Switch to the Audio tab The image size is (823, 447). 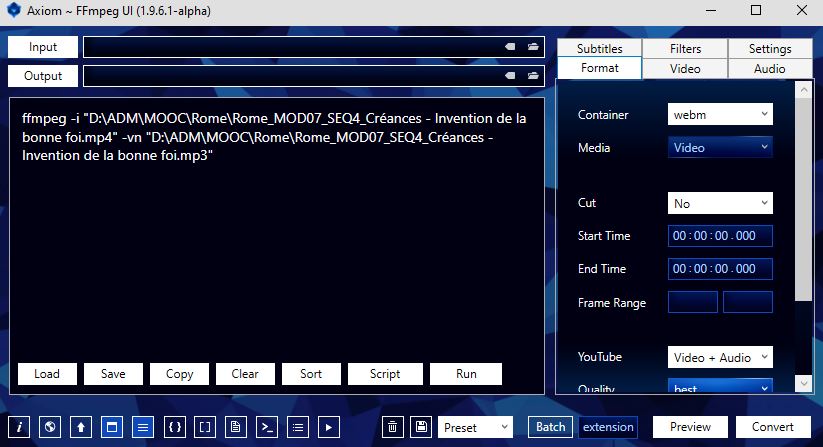click(770, 69)
